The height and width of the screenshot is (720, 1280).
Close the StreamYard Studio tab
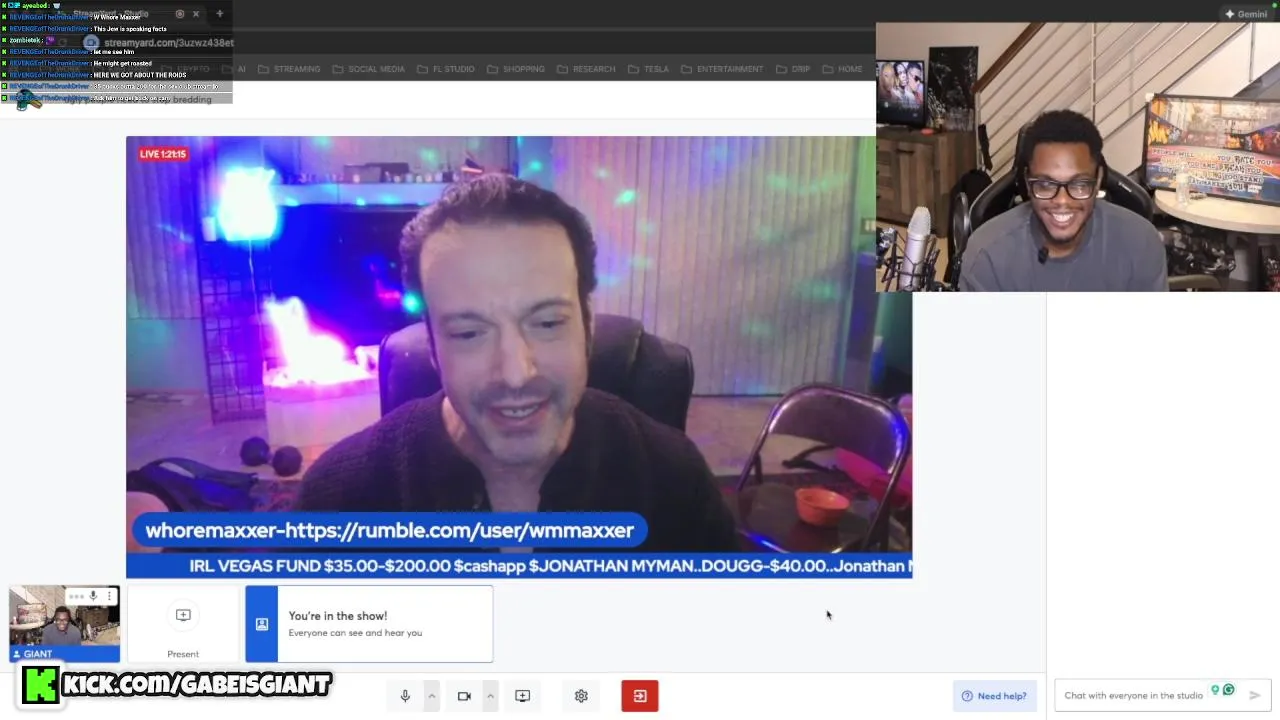point(196,14)
